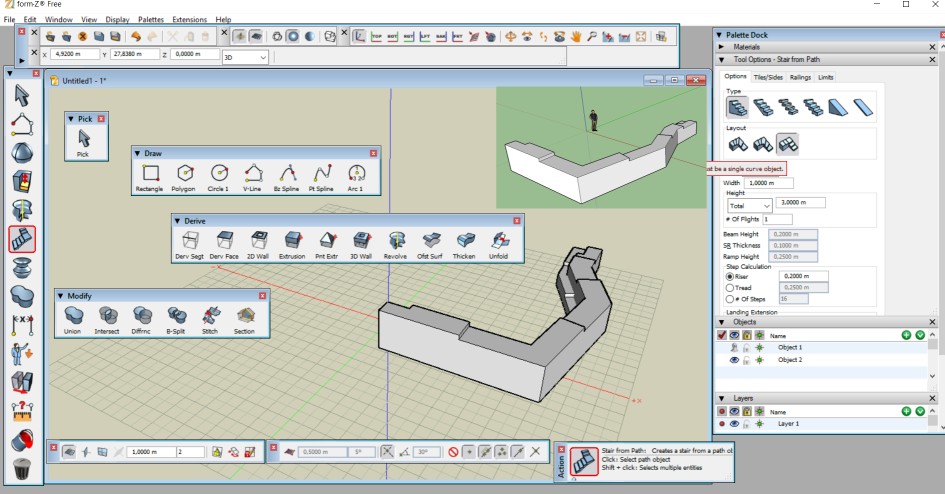The image size is (945, 494).
Task: Select the Bz Spline tool
Action: click(287, 178)
